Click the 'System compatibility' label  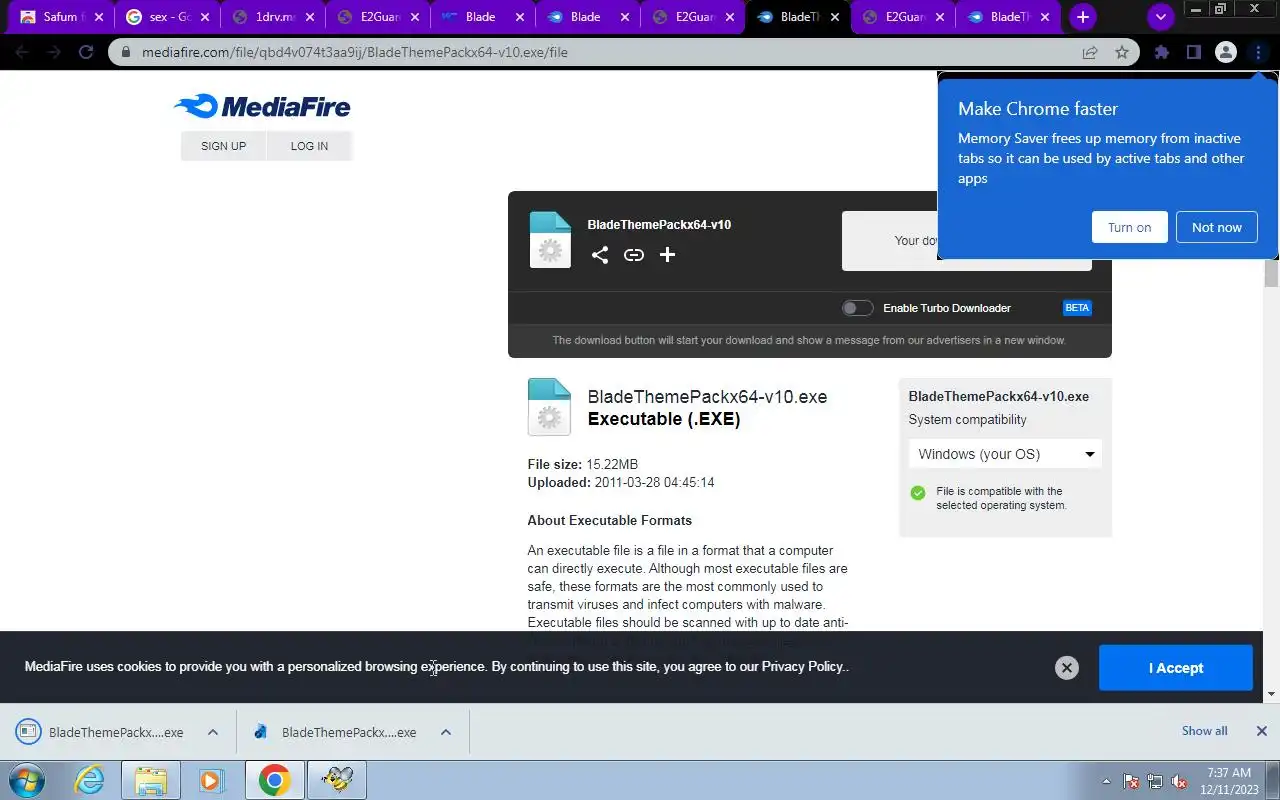(967, 420)
